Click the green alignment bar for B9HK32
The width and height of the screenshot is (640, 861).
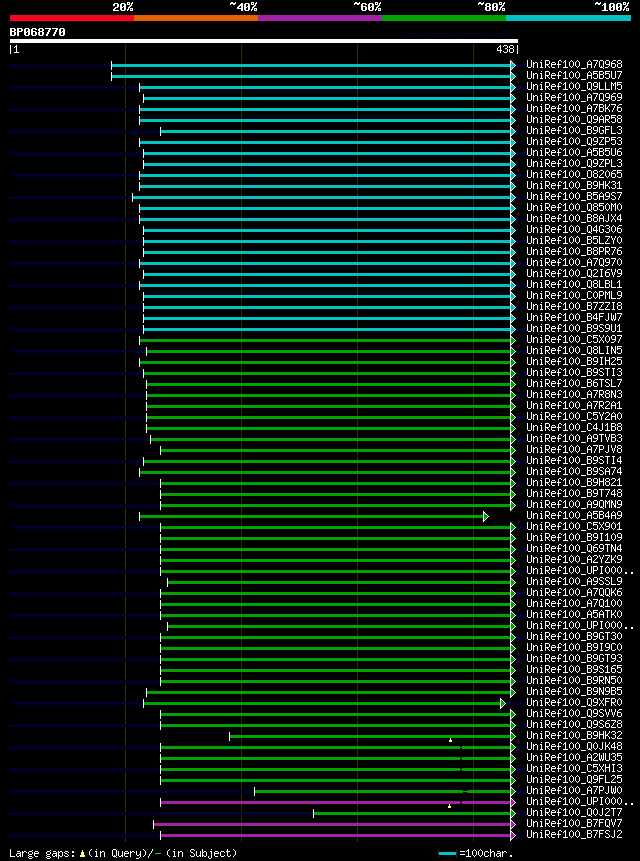point(370,736)
